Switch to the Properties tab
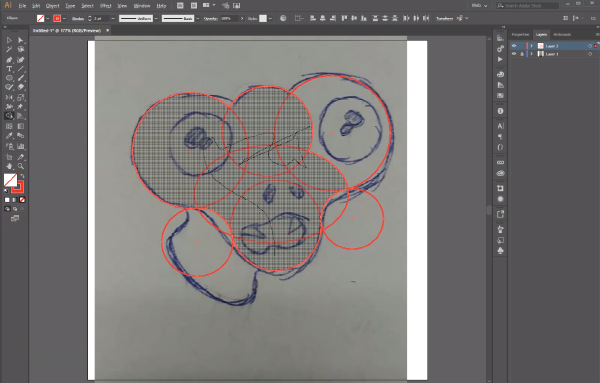This screenshot has width=600, height=383. 520,34
